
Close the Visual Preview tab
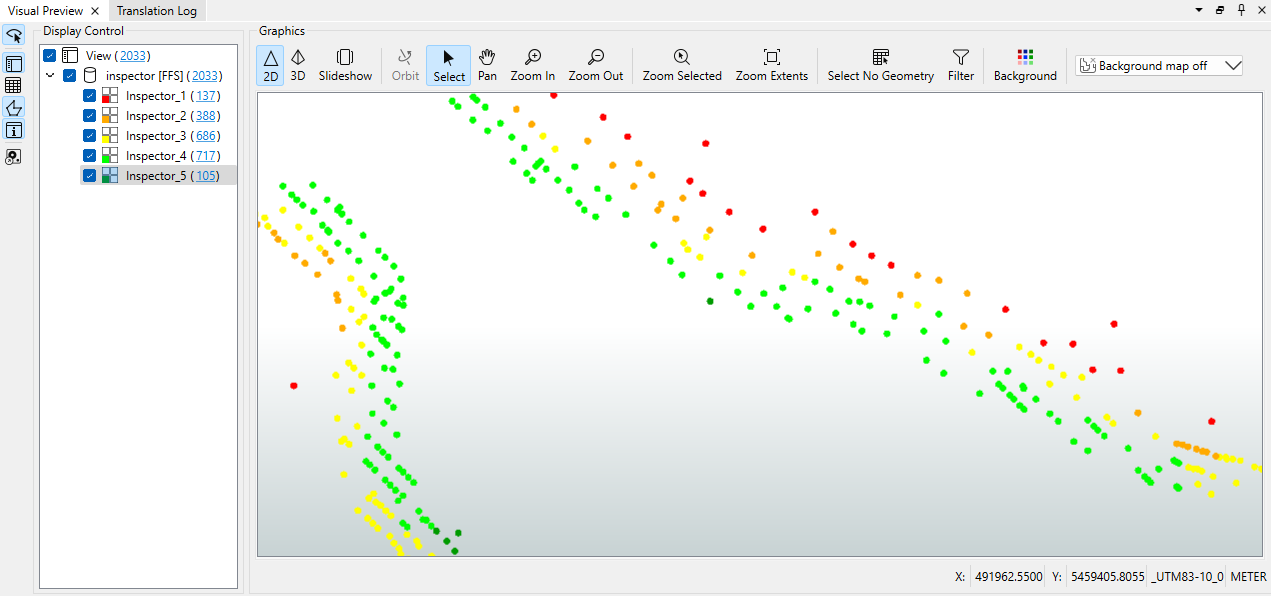pos(94,11)
